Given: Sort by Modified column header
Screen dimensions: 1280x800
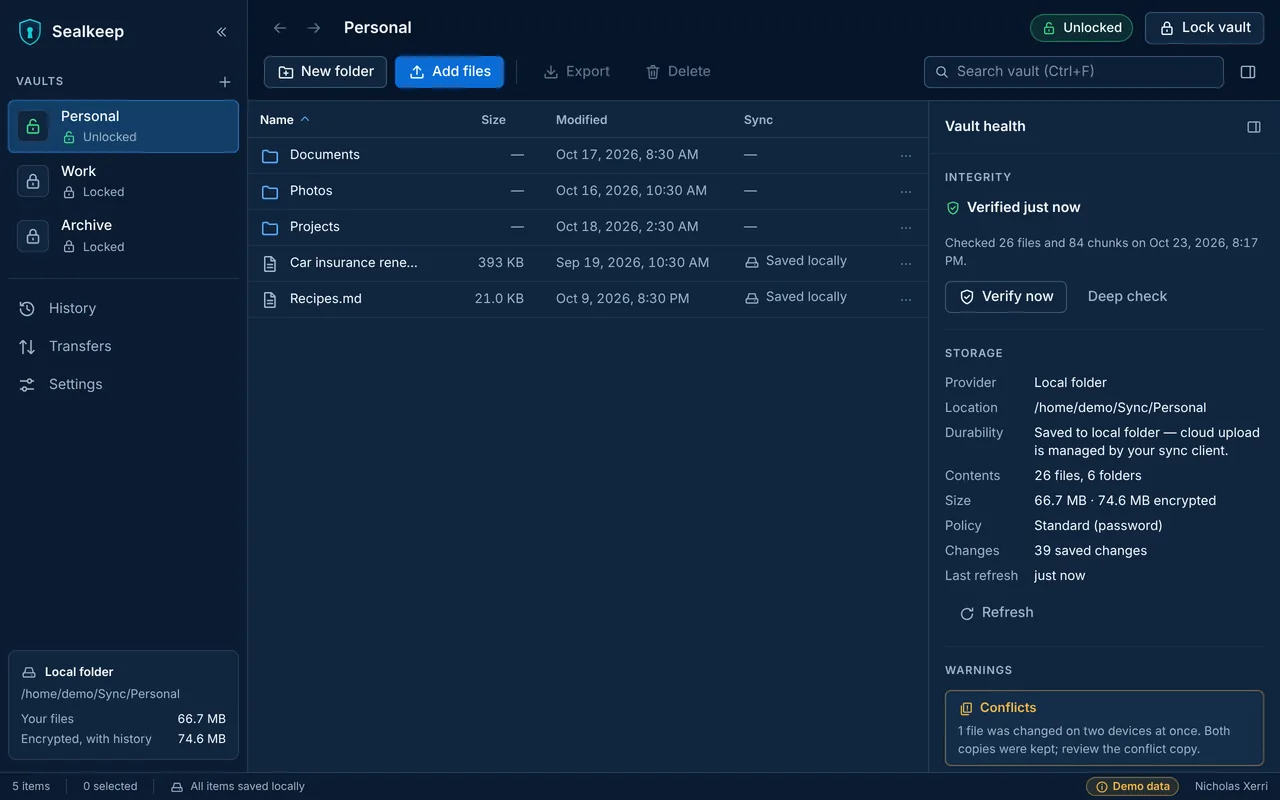Looking at the screenshot, I should coord(582,120).
